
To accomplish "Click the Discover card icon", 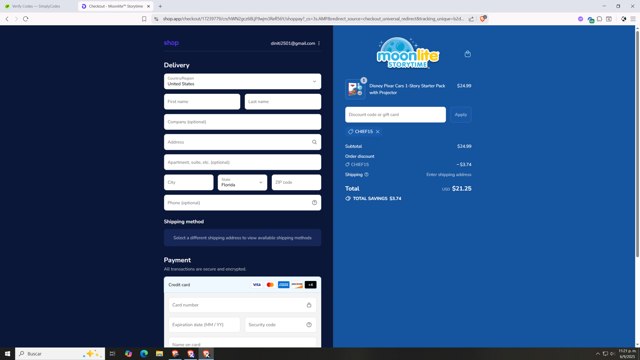I will [x=297, y=284].
